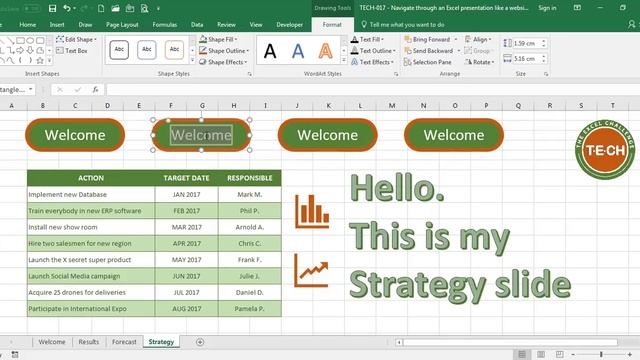Switch to the Page Layout ribbon tab

pos(122,24)
